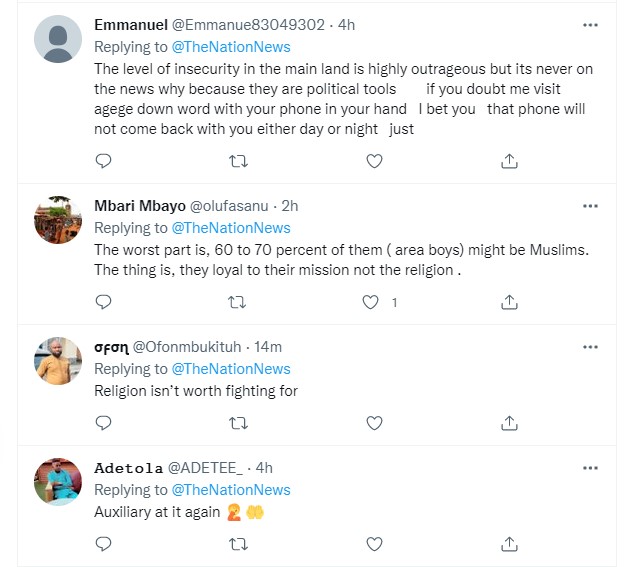Open the @Ofonmbukituh profile handle
The height and width of the screenshot is (567, 631).
pyautogui.click(x=191, y=346)
